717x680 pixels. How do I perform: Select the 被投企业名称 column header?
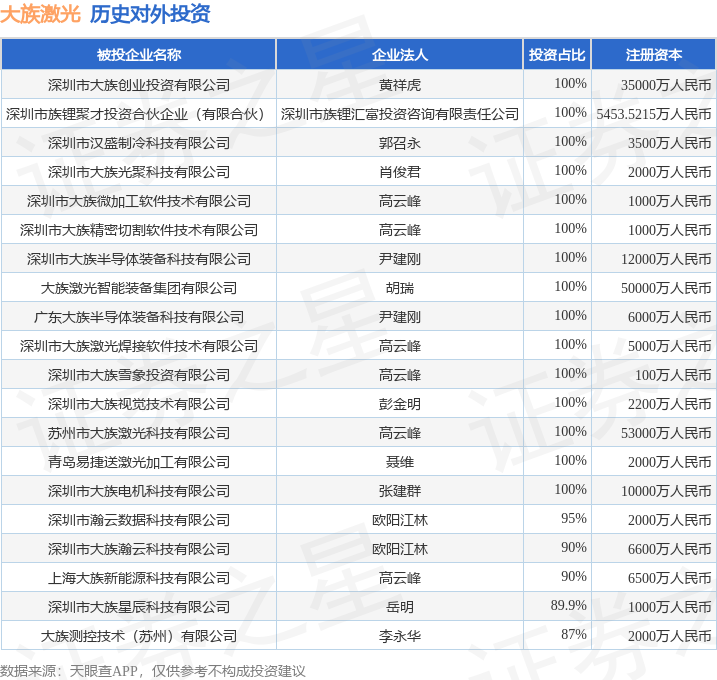pos(139,55)
